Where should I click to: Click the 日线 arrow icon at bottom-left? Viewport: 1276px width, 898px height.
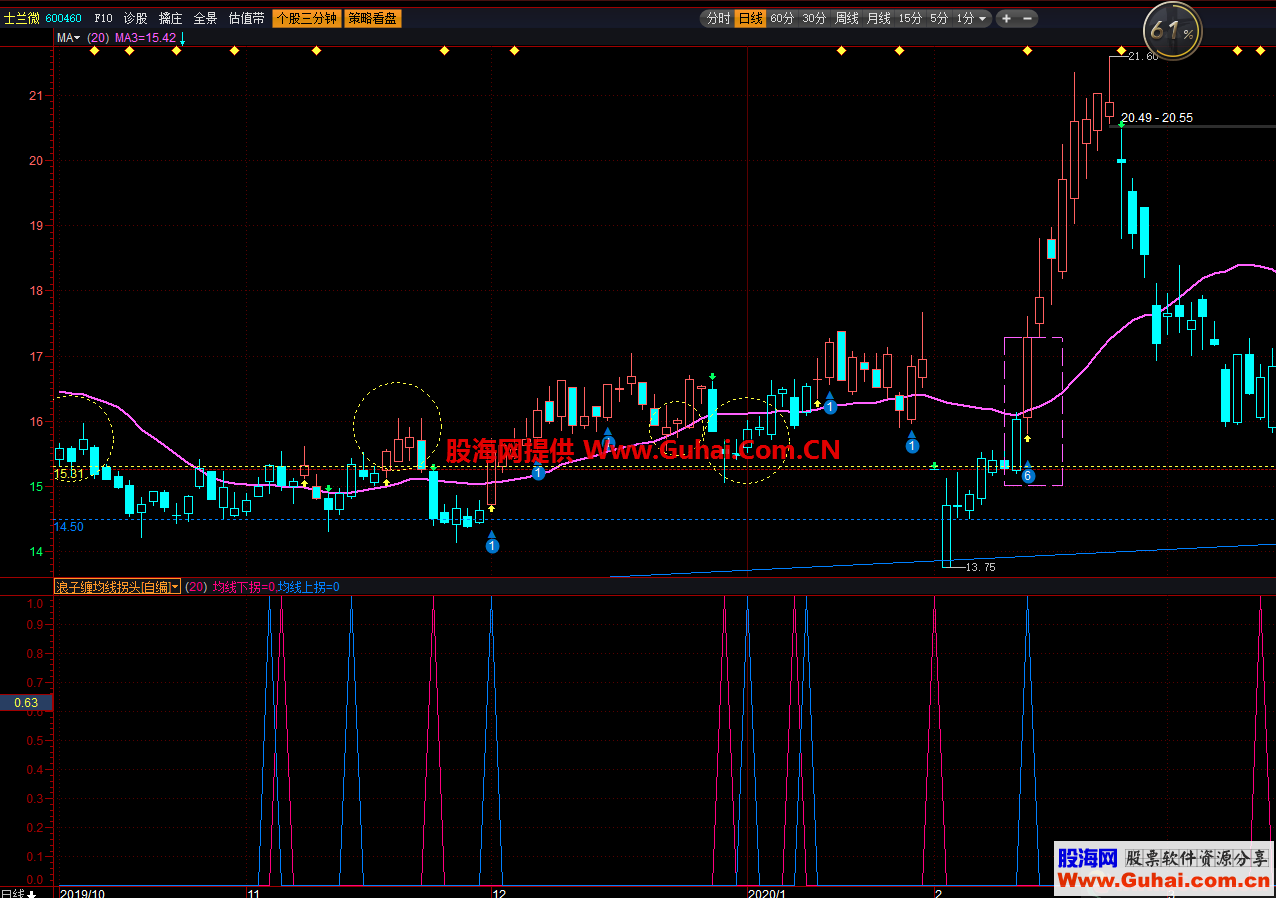pyautogui.click(x=31, y=893)
